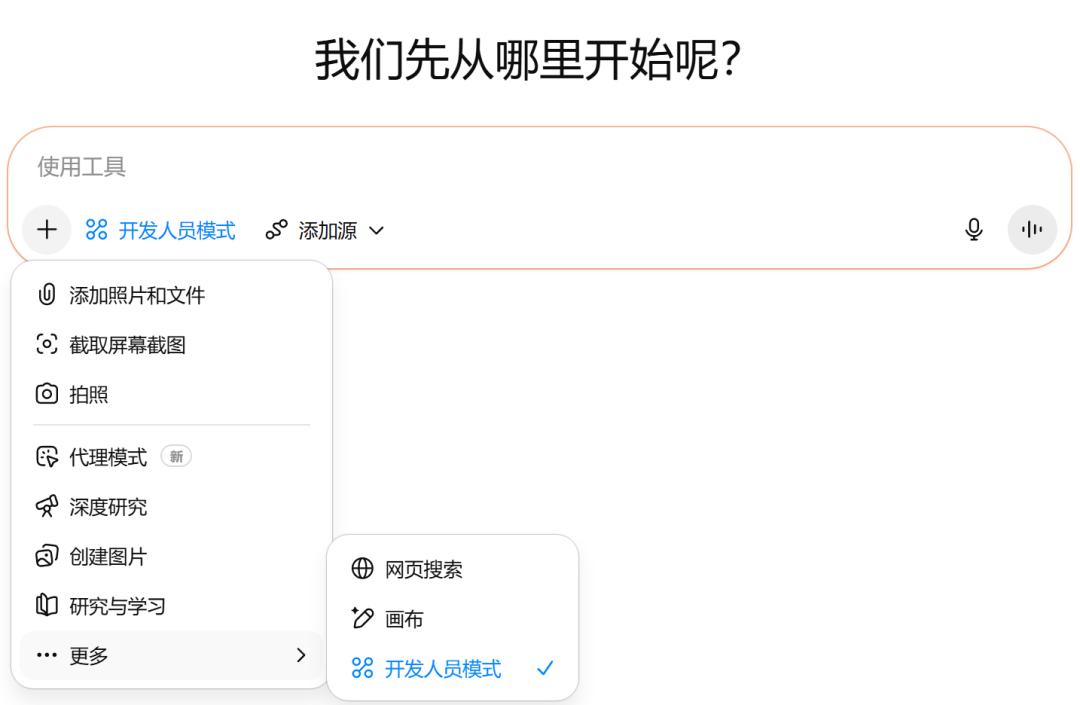The width and height of the screenshot is (1080, 705).
Task: Open the 添加源 dropdown
Action: point(325,230)
